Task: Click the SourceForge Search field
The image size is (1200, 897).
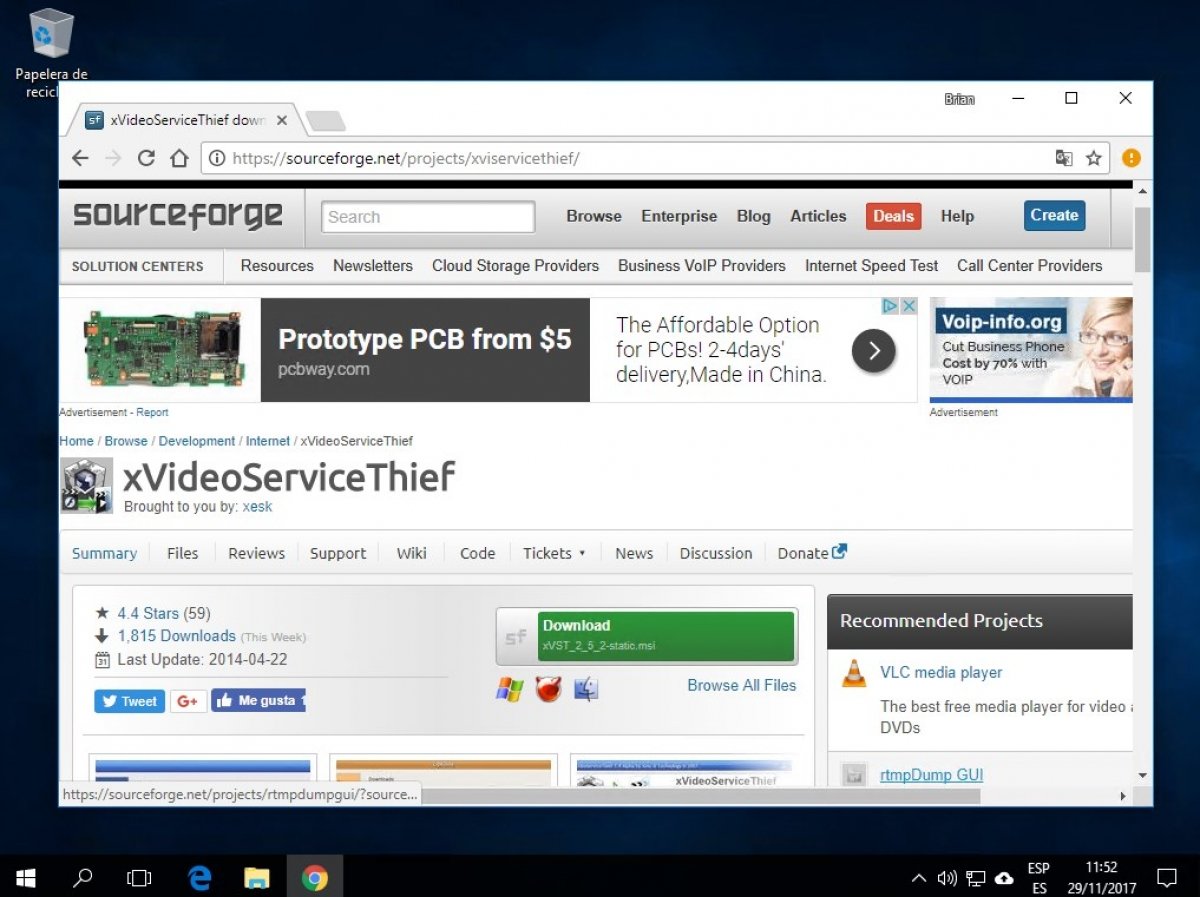Action: point(428,217)
